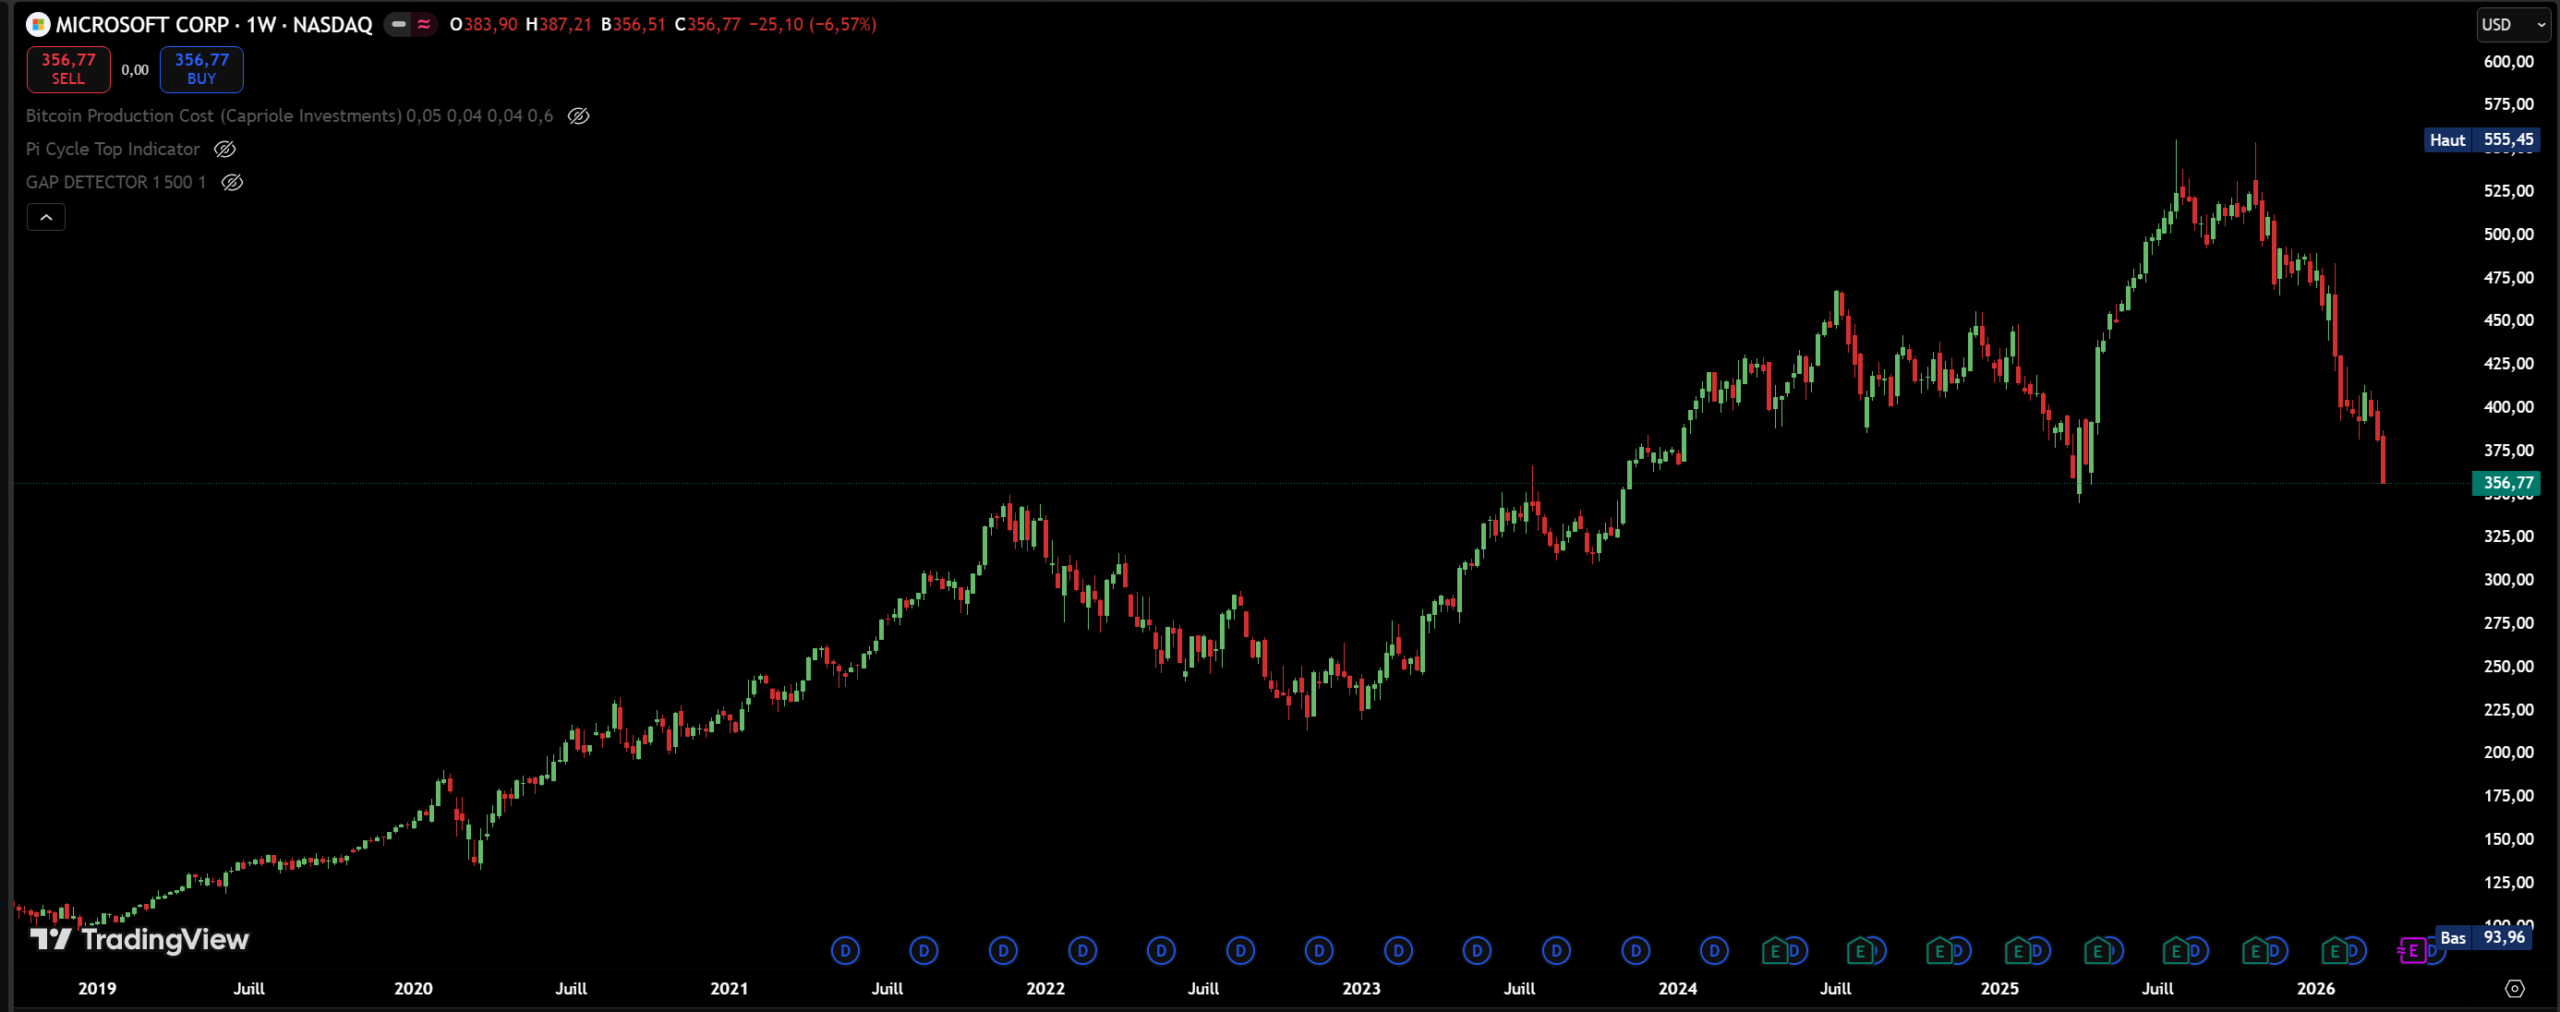The width and height of the screenshot is (2560, 1012).
Task: Collapse the indicator legend with the chevron
Action: point(46,217)
